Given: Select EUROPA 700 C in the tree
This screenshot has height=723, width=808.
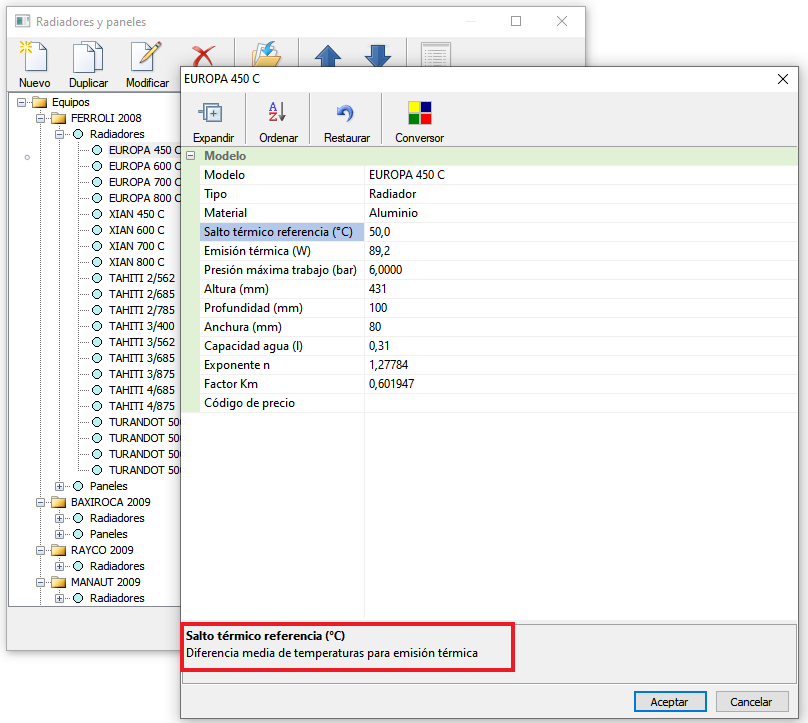Looking at the screenshot, I should 144,182.
